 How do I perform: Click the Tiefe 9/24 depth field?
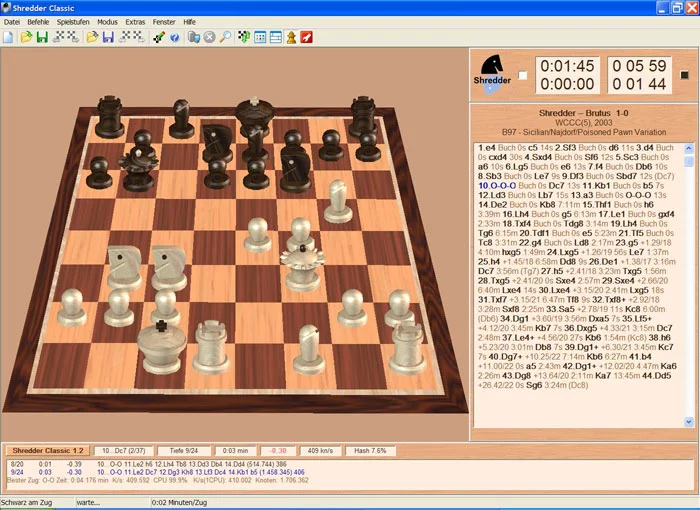point(183,451)
